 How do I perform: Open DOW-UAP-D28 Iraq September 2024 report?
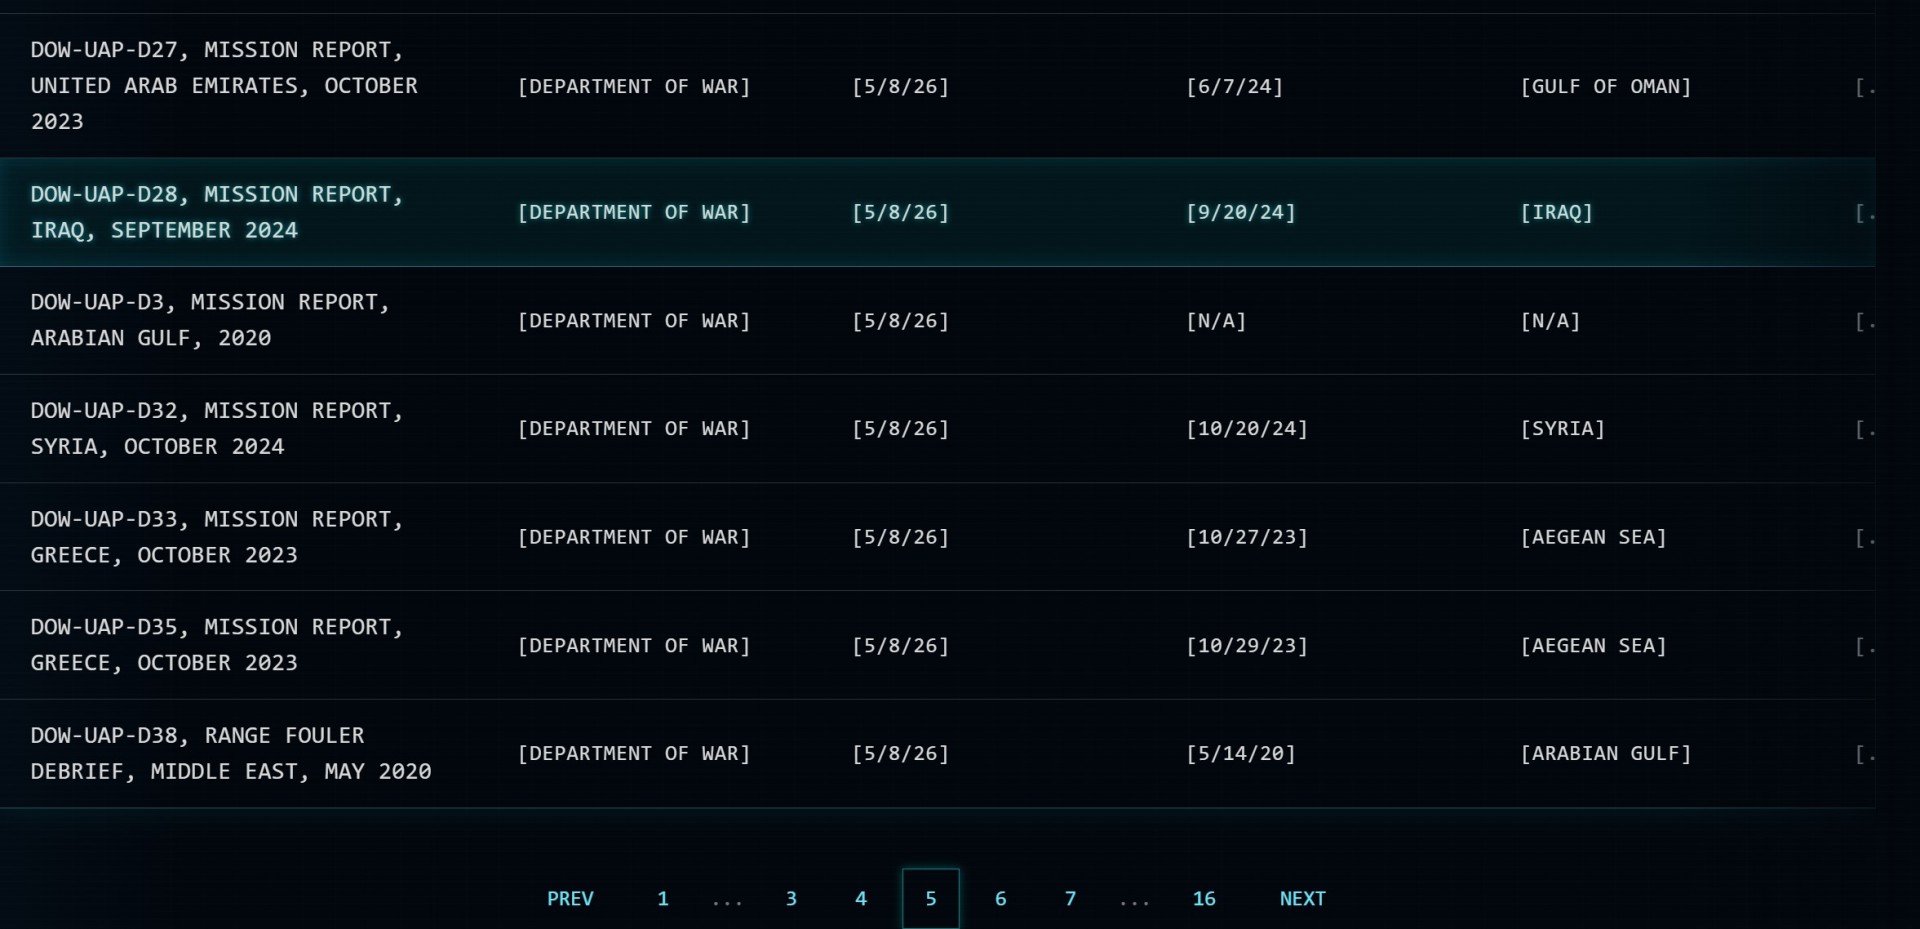tap(216, 212)
